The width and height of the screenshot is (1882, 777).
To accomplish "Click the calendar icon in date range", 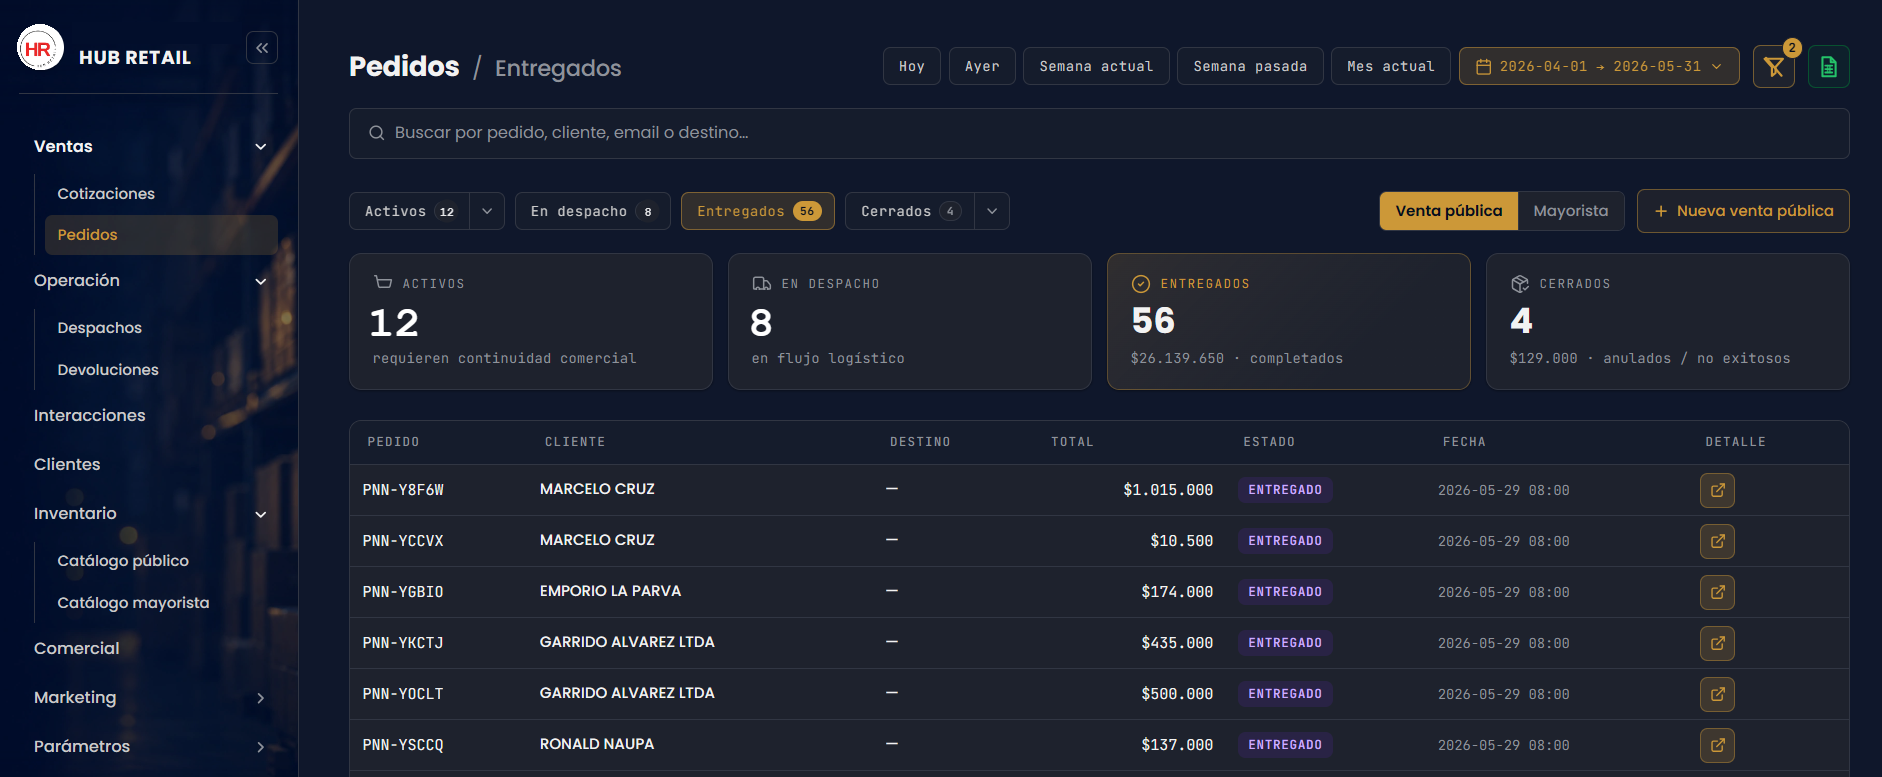I will coord(1484,67).
